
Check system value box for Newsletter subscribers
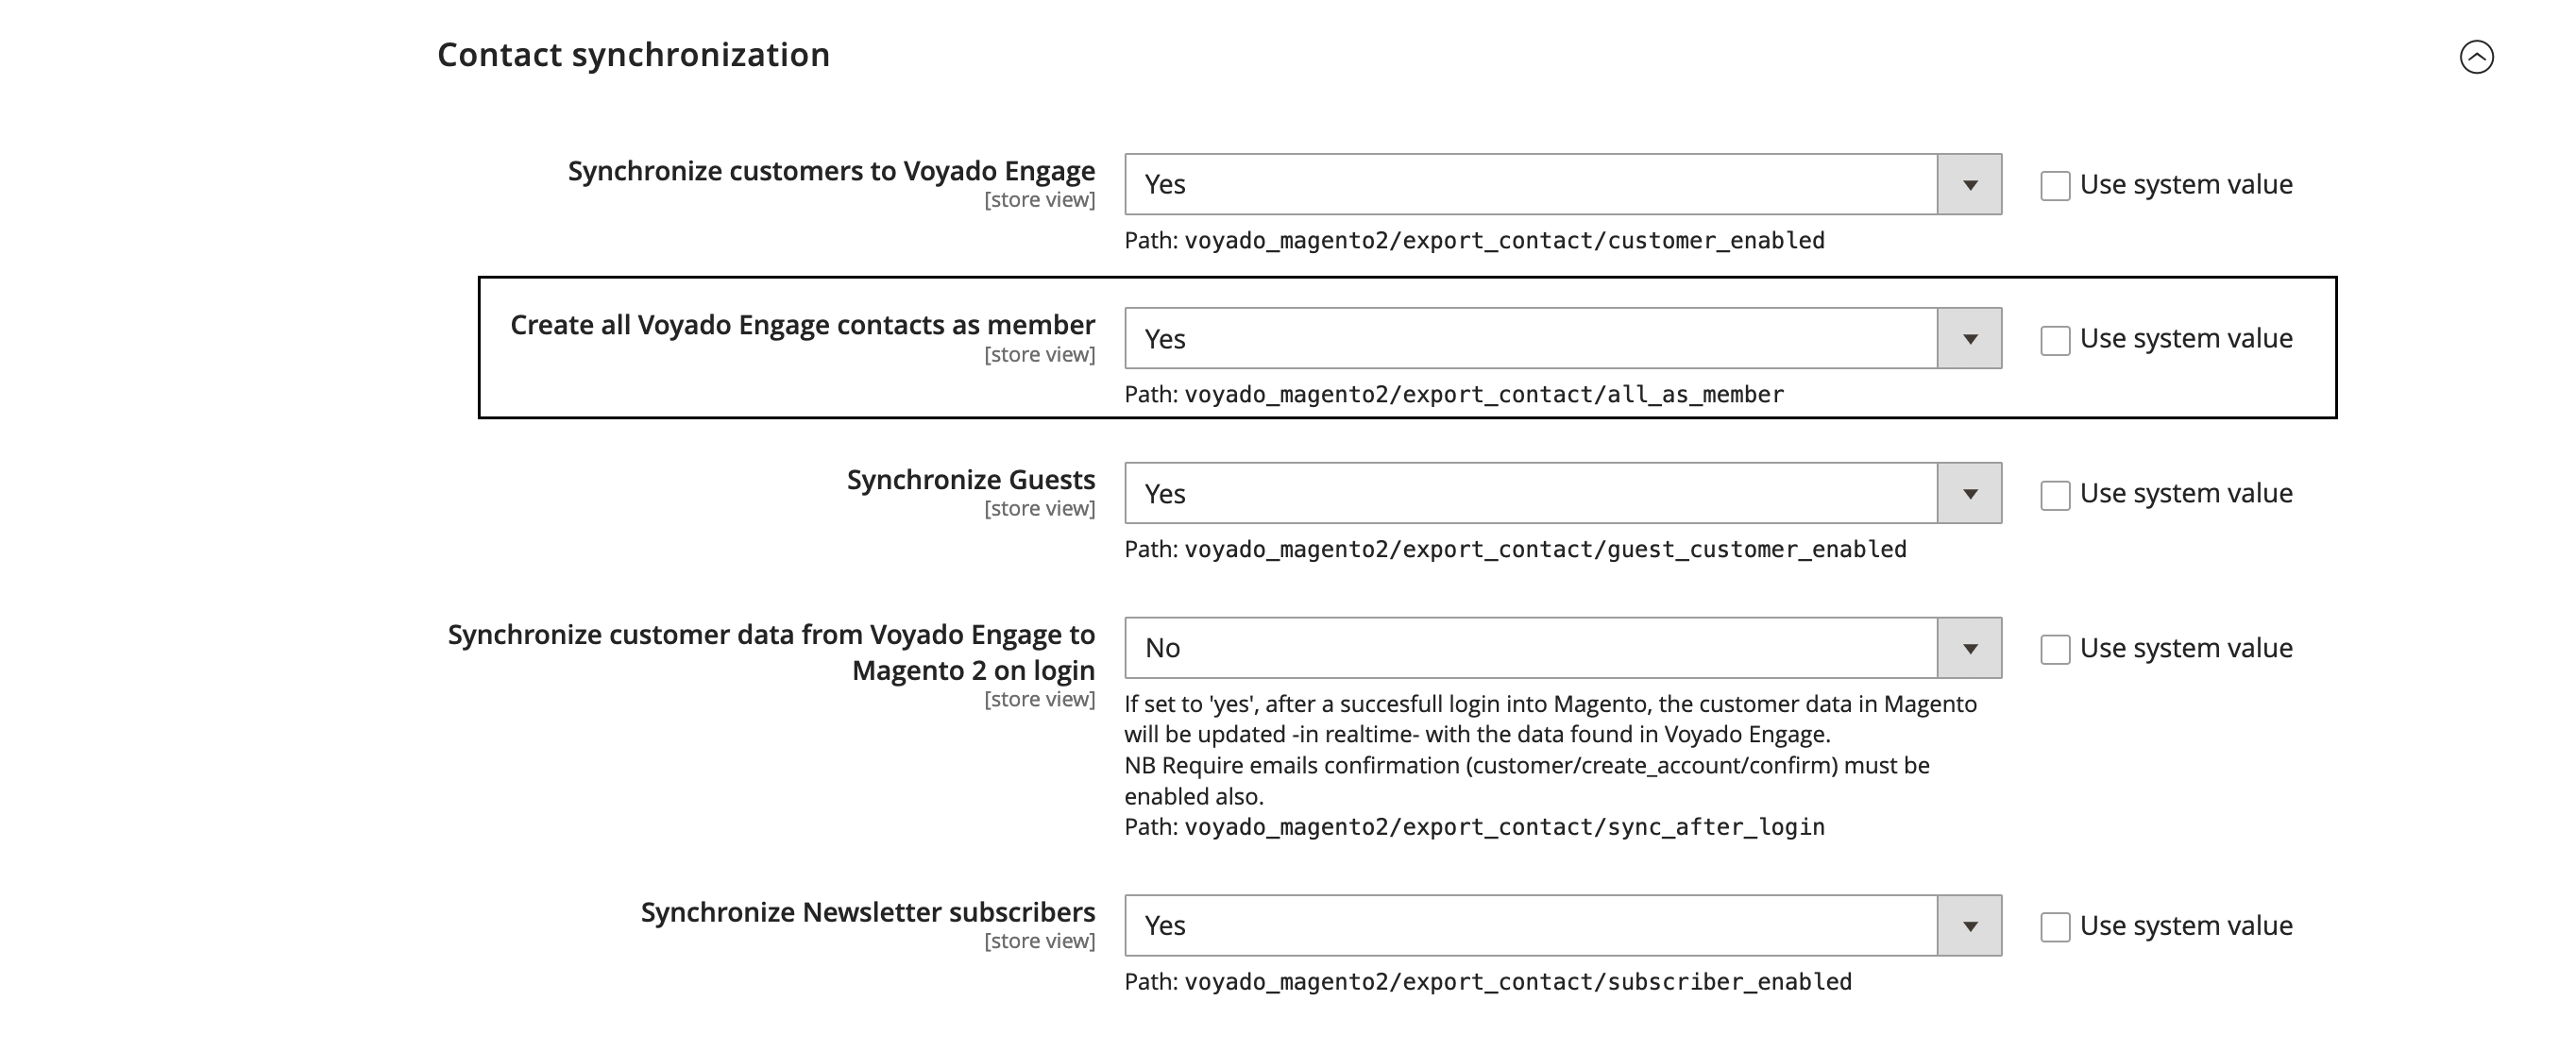pyautogui.click(x=2055, y=927)
